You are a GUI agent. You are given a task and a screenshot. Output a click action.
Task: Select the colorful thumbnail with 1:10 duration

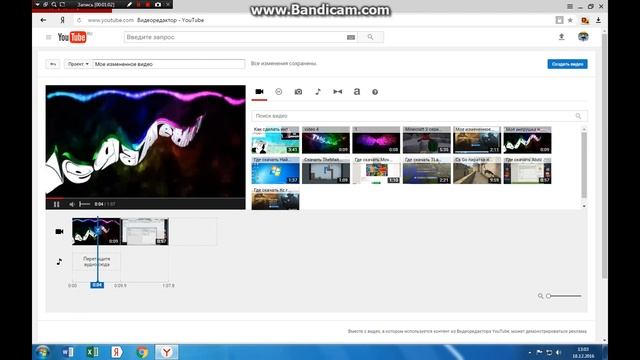pyautogui.click(x=376, y=170)
